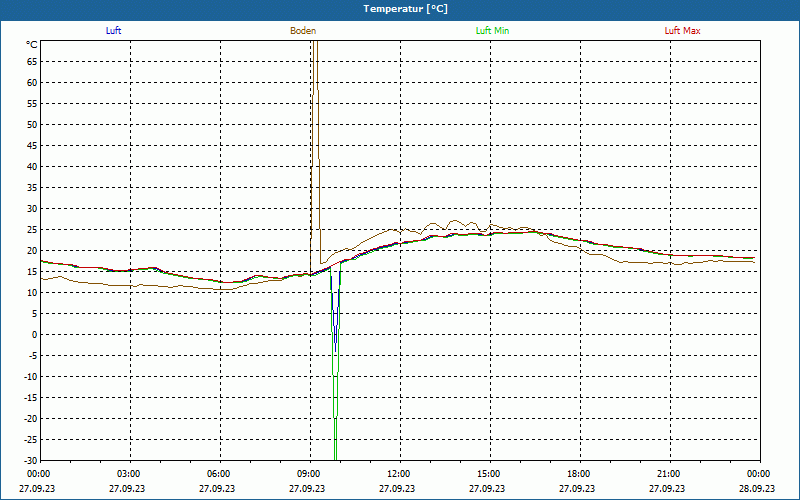Image resolution: width=800 pixels, height=500 pixels.
Task: Click the 06:00 time label
Action: [x=217, y=474]
